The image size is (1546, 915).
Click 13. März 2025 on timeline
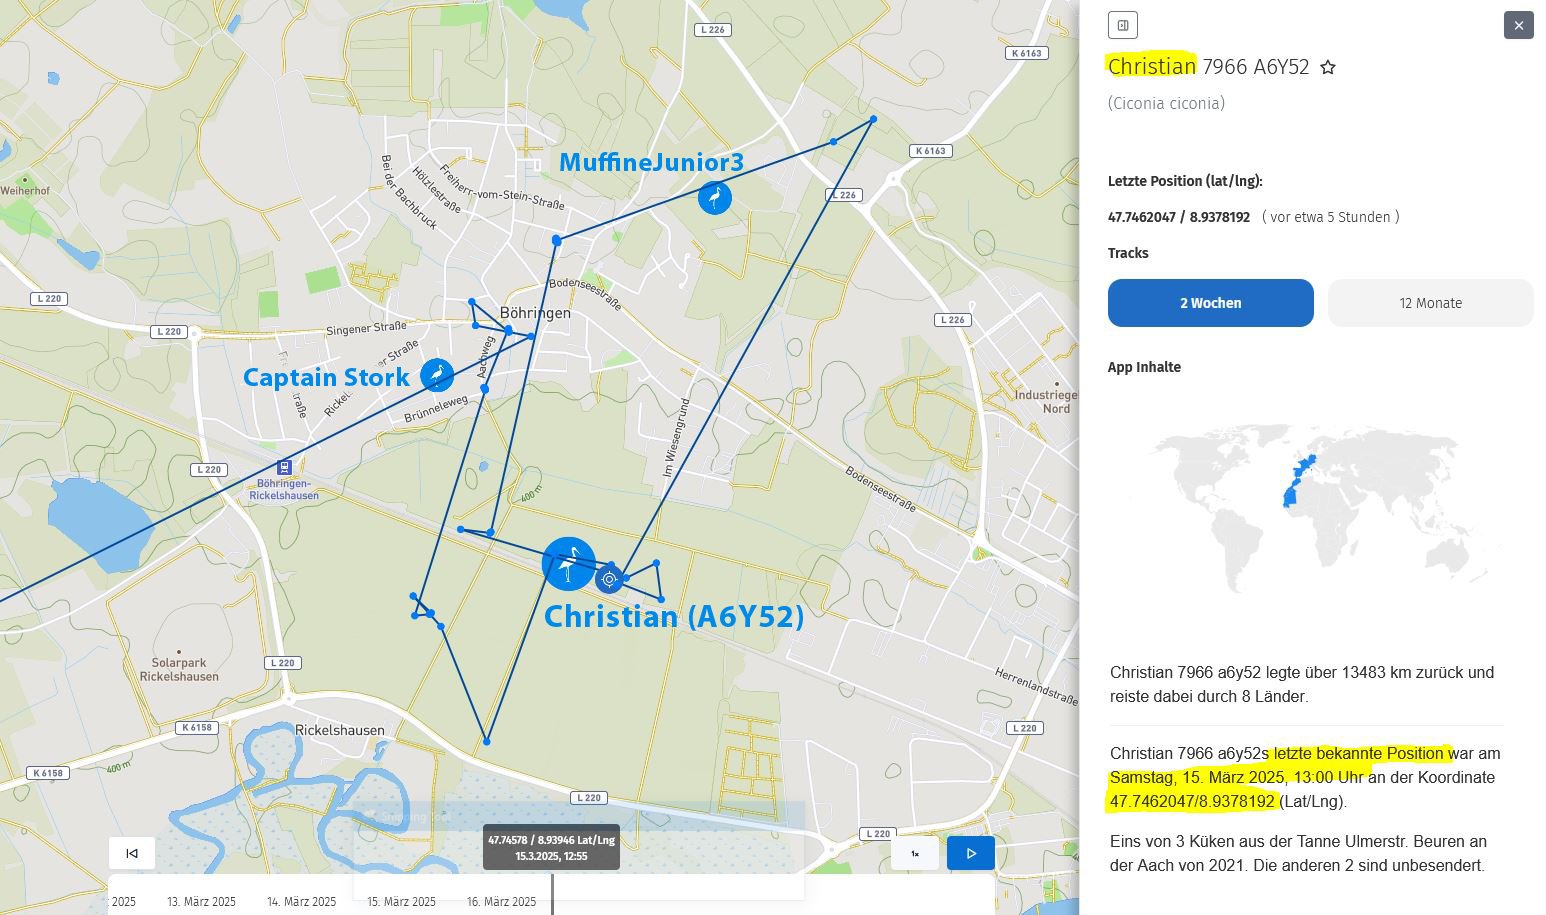[x=201, y=901]
